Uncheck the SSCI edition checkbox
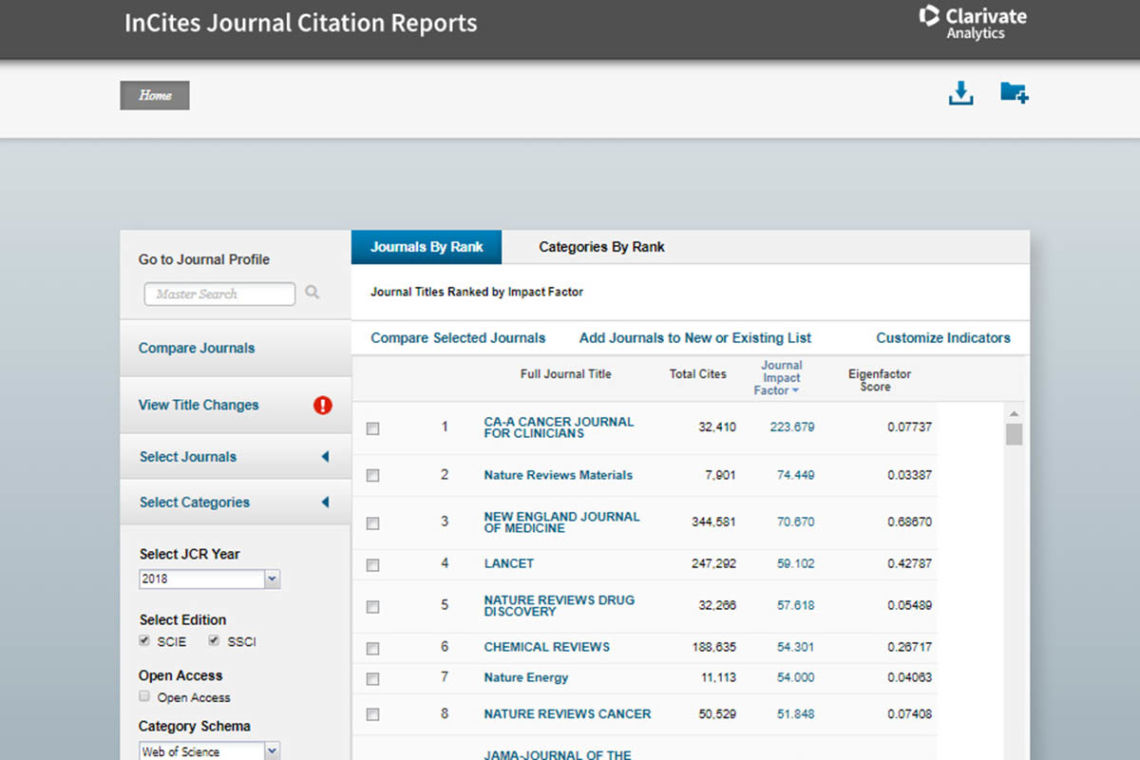The width and height of the screenshot is (1140, 760). 213,641
